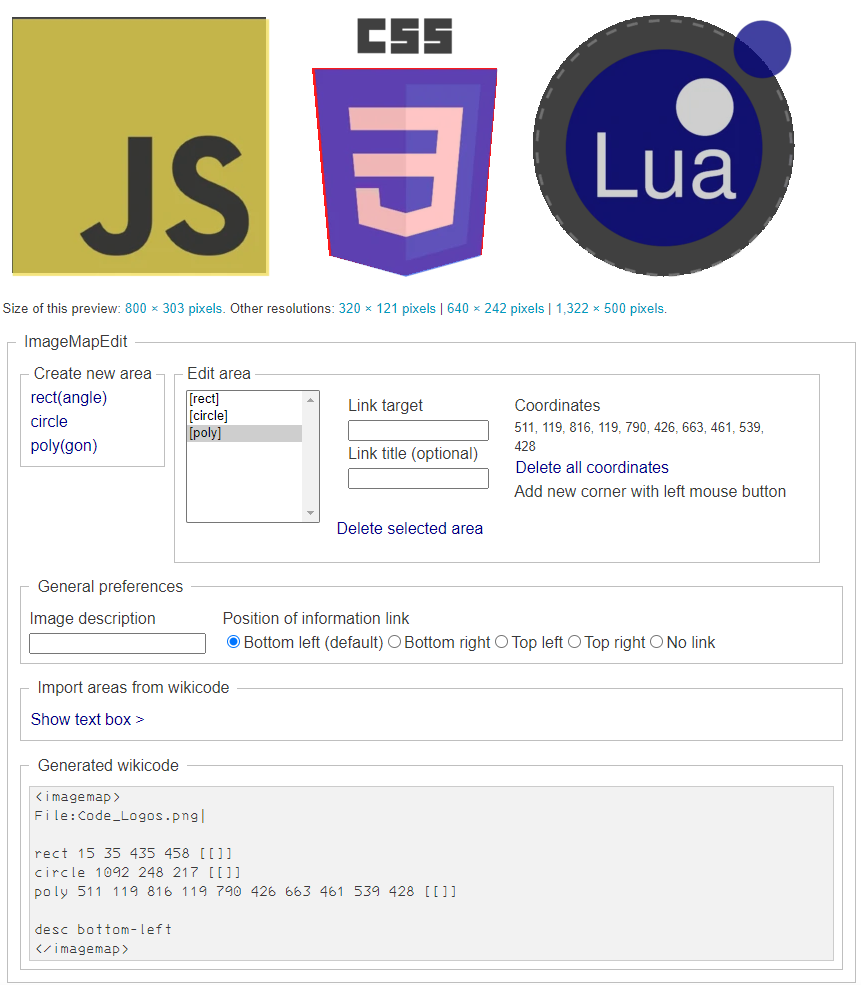Click the JS logo in the image
861x985 pixels.
coord(140,146)
